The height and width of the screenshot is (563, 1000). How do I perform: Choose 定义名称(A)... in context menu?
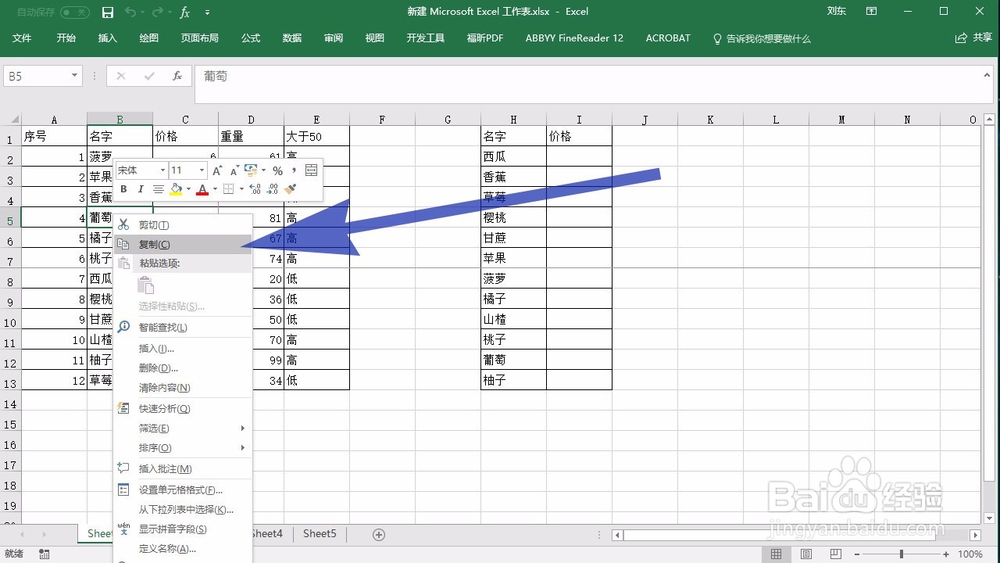pyautogui.click(x=183, y=548)
